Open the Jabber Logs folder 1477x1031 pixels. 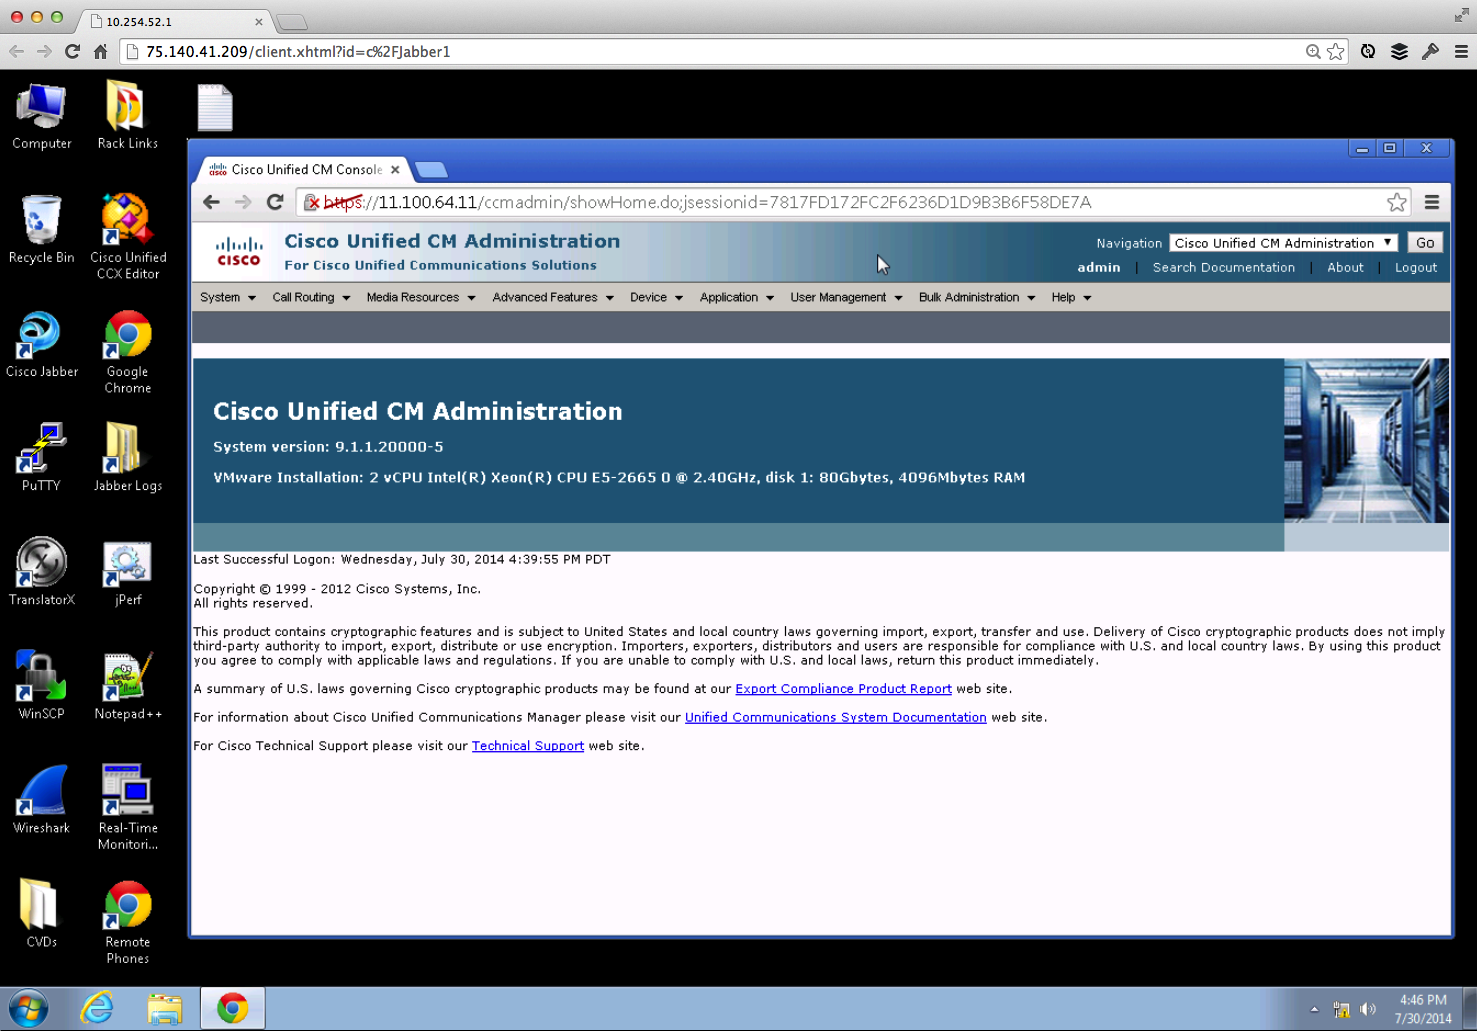(x=127, y=457)
